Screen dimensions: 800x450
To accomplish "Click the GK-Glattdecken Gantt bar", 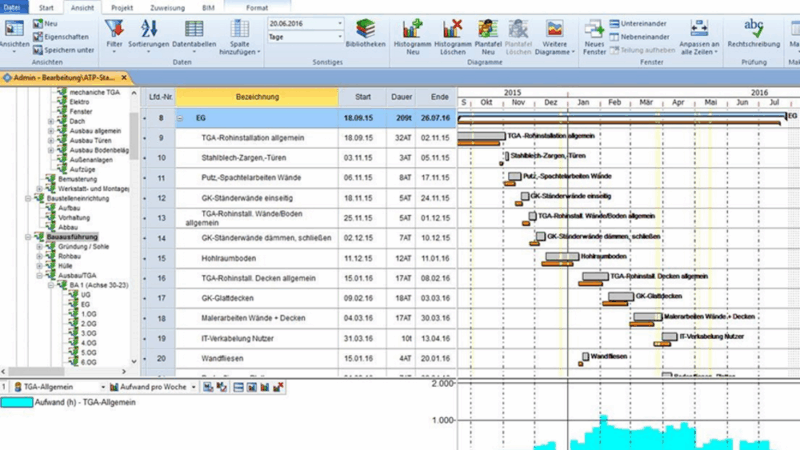I will pos(621,296).
